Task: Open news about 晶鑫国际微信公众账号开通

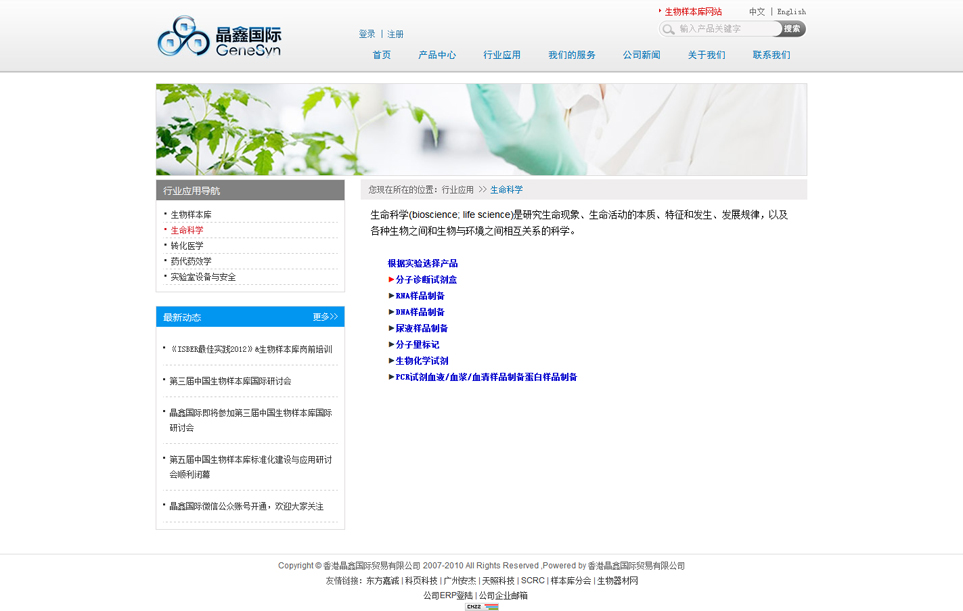Action: [x=246, y=507]
